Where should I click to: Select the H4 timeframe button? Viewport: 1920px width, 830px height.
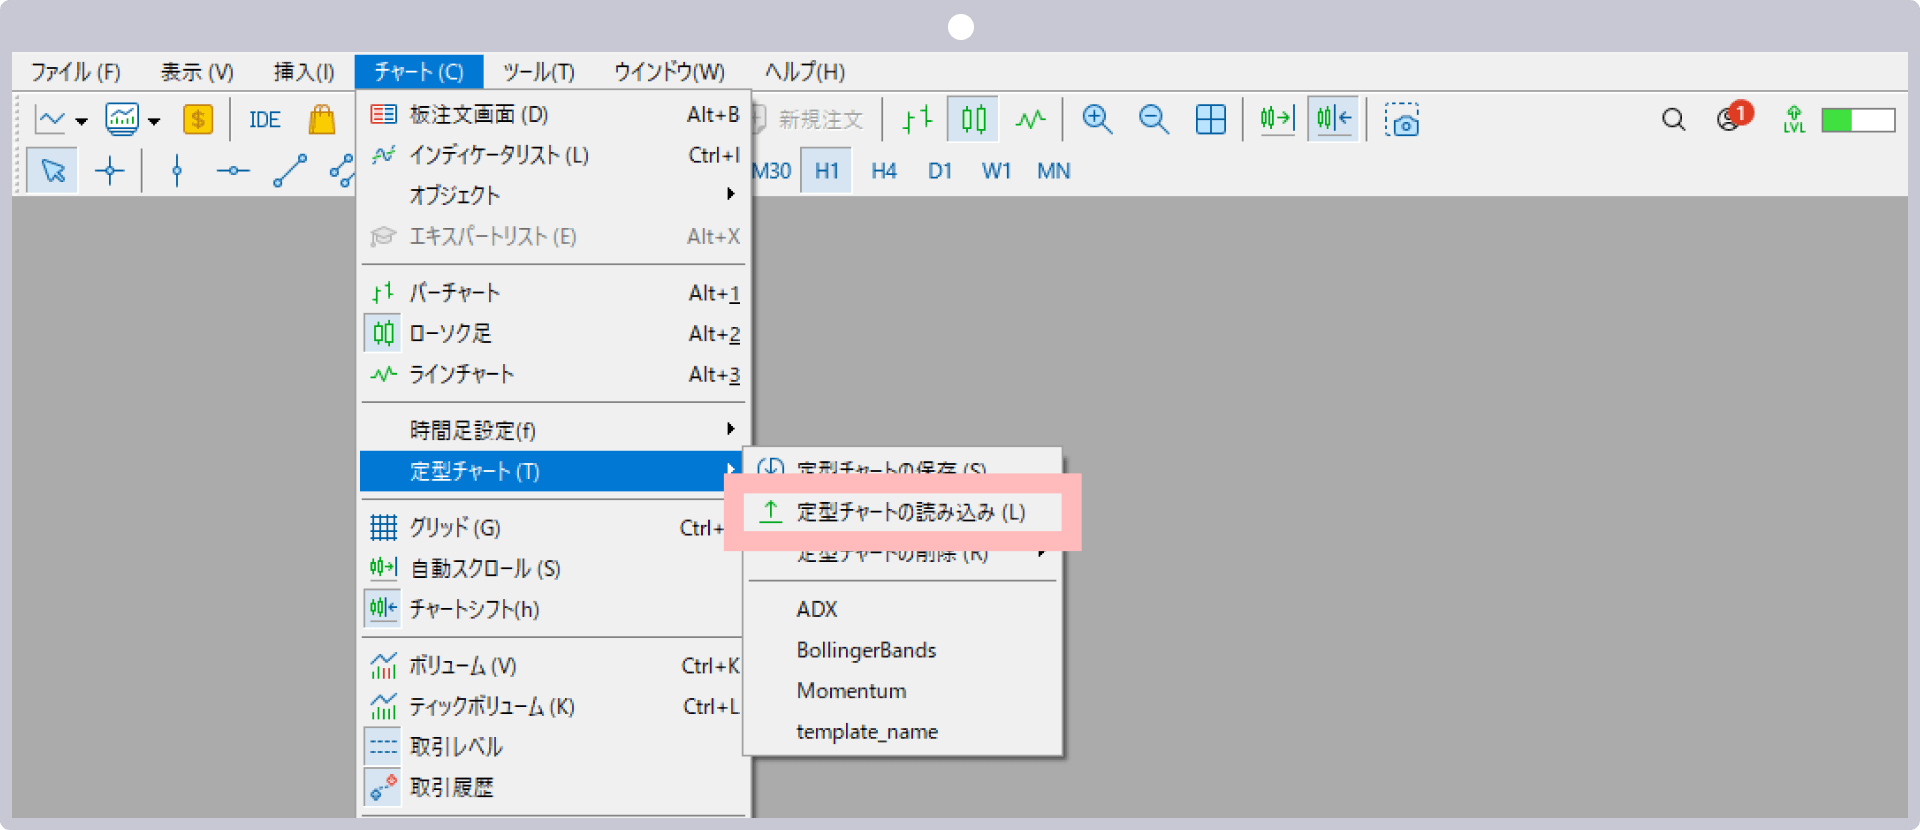click(x=883, y=171)
